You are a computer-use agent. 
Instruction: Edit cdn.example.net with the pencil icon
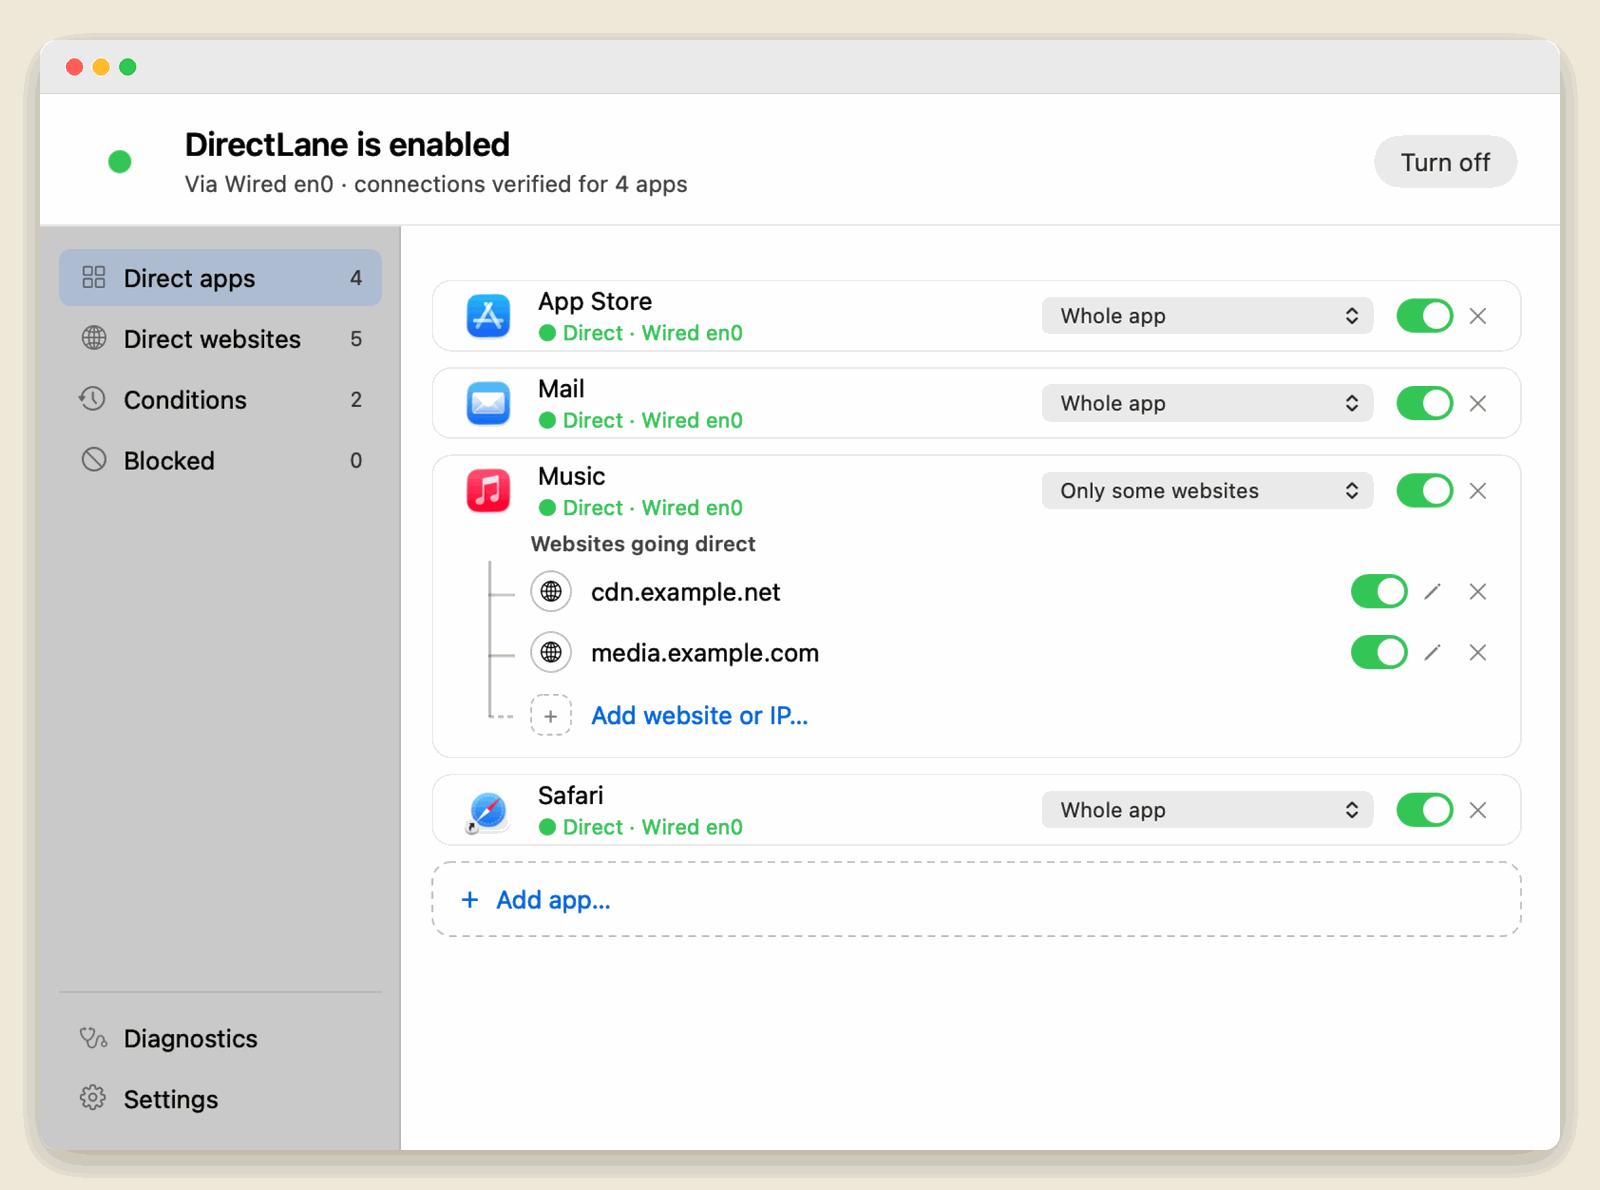(1432, 592)
